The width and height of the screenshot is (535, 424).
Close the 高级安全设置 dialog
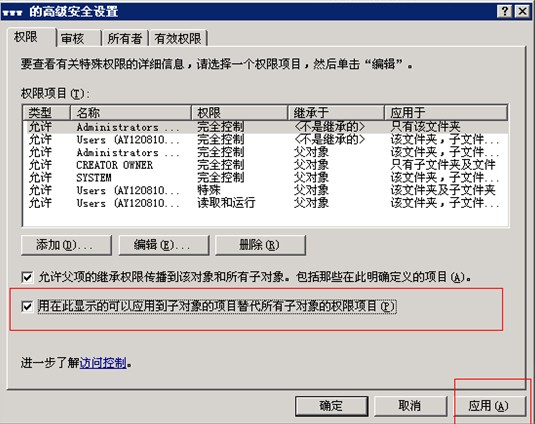522,12
